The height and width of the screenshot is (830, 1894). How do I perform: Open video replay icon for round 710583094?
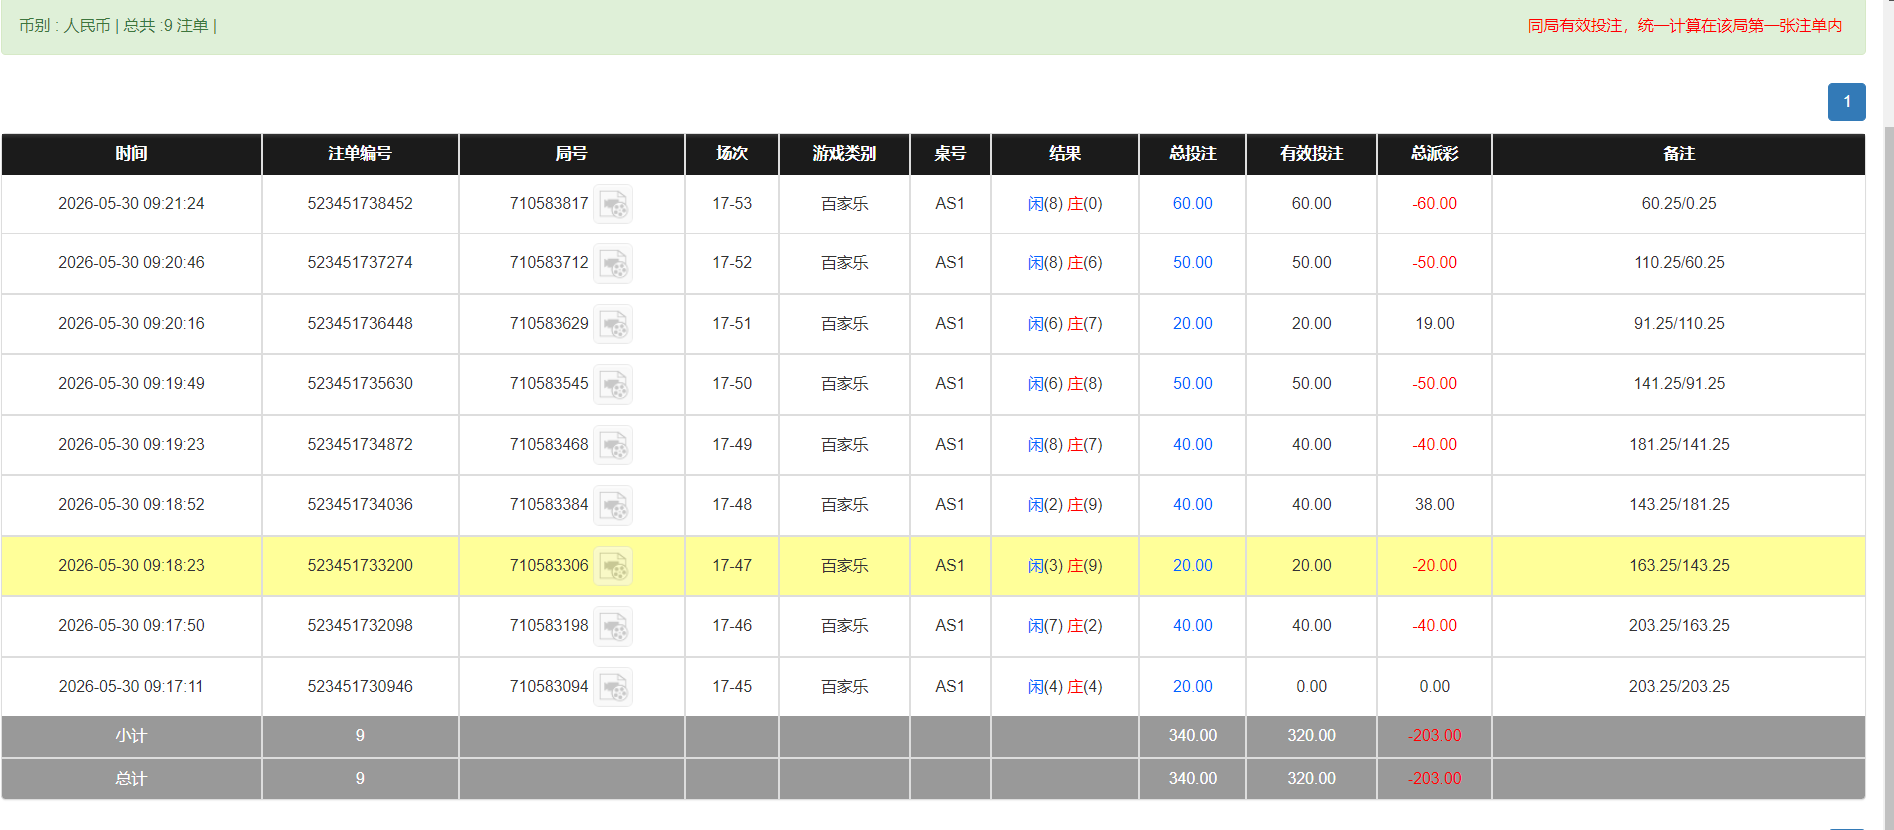pyautogui.click(x=613, y=687)
